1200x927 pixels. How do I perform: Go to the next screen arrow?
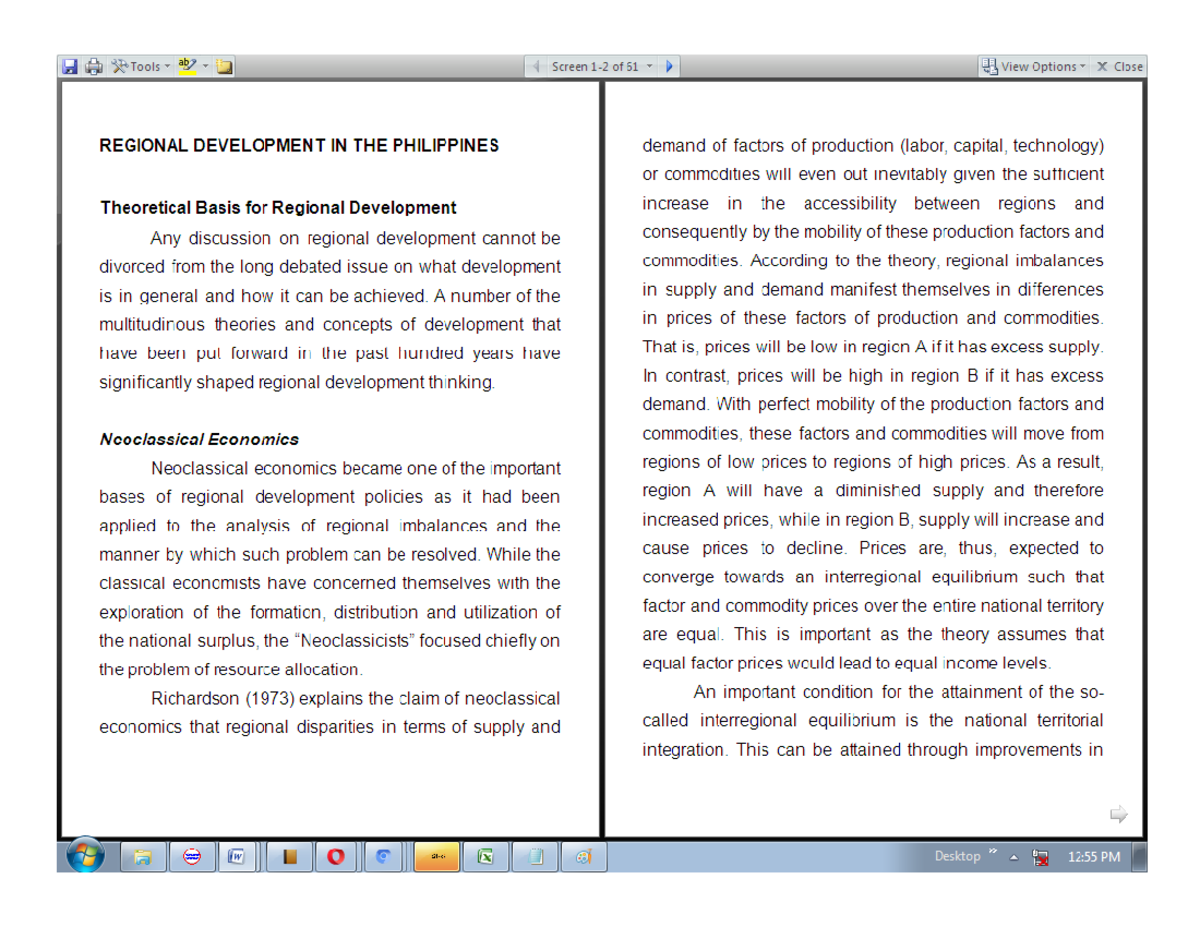coord(669,67)
